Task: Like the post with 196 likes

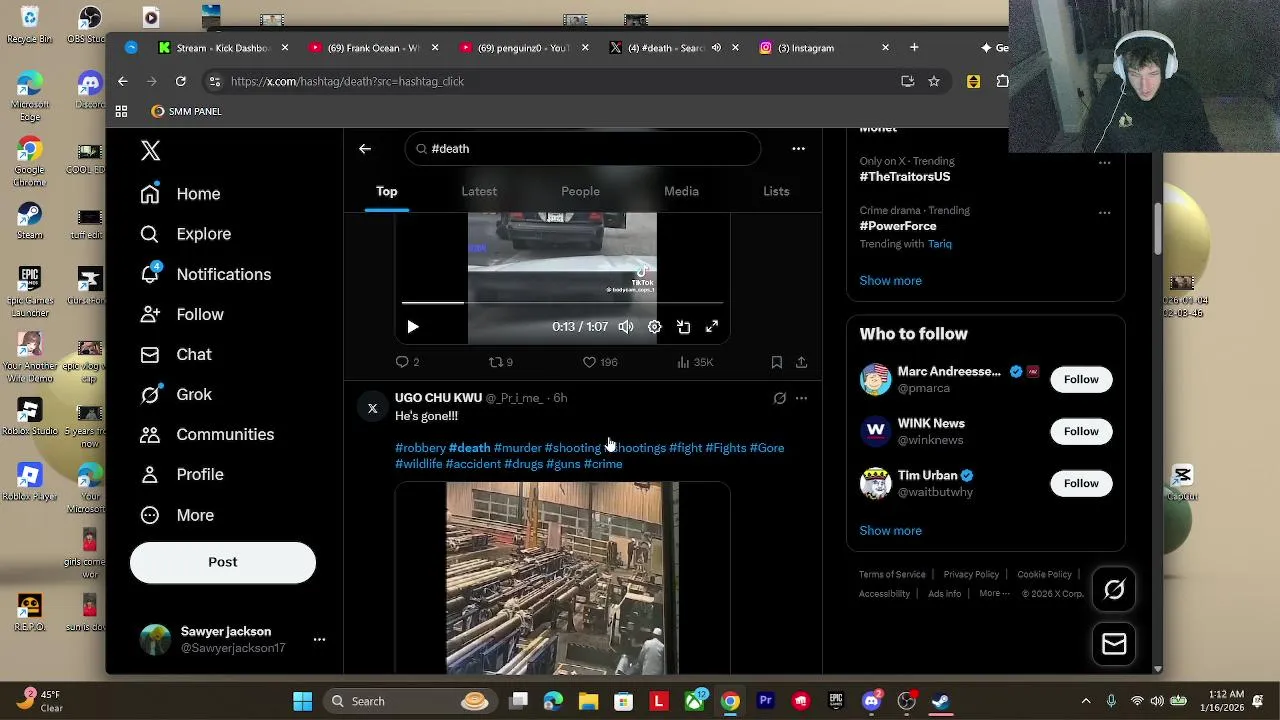Action: [x=600, y=362]
